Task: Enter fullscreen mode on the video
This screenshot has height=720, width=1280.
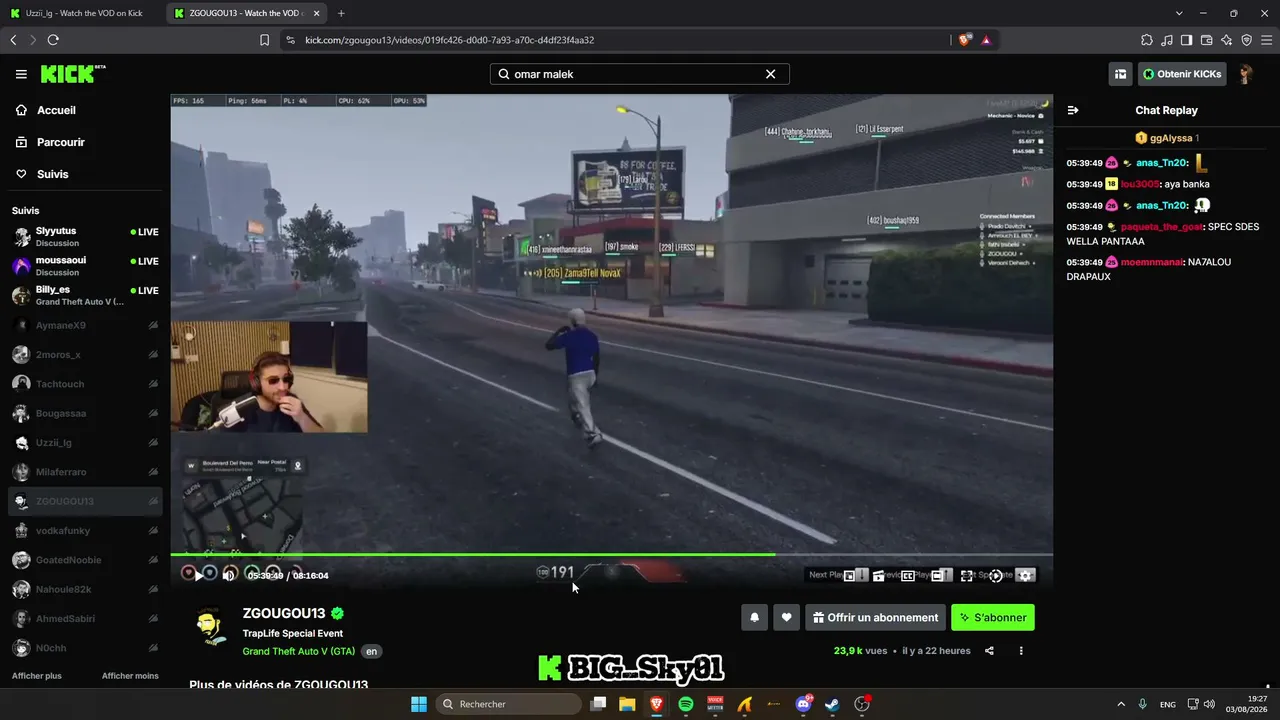Action: pyautogui.click(x=966, y=576)
